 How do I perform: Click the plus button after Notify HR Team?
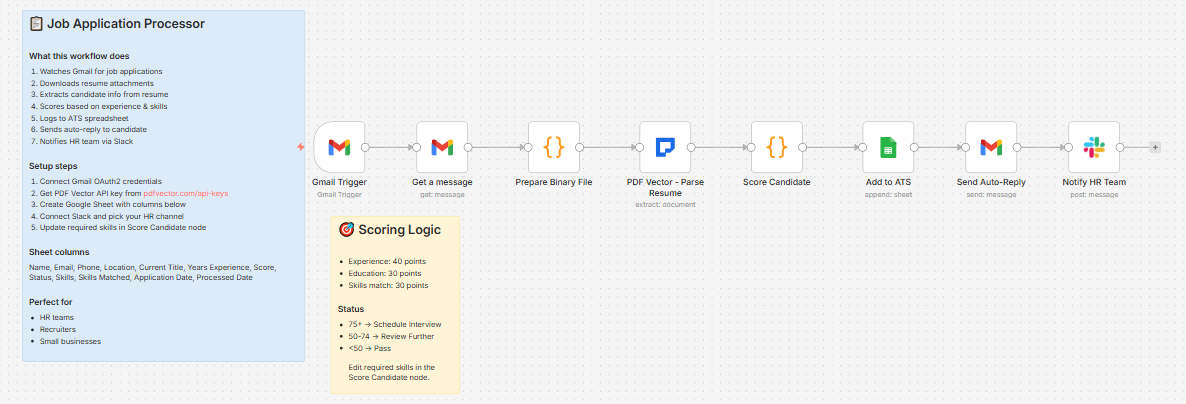pyautogui.click(x=1155, y=148)
